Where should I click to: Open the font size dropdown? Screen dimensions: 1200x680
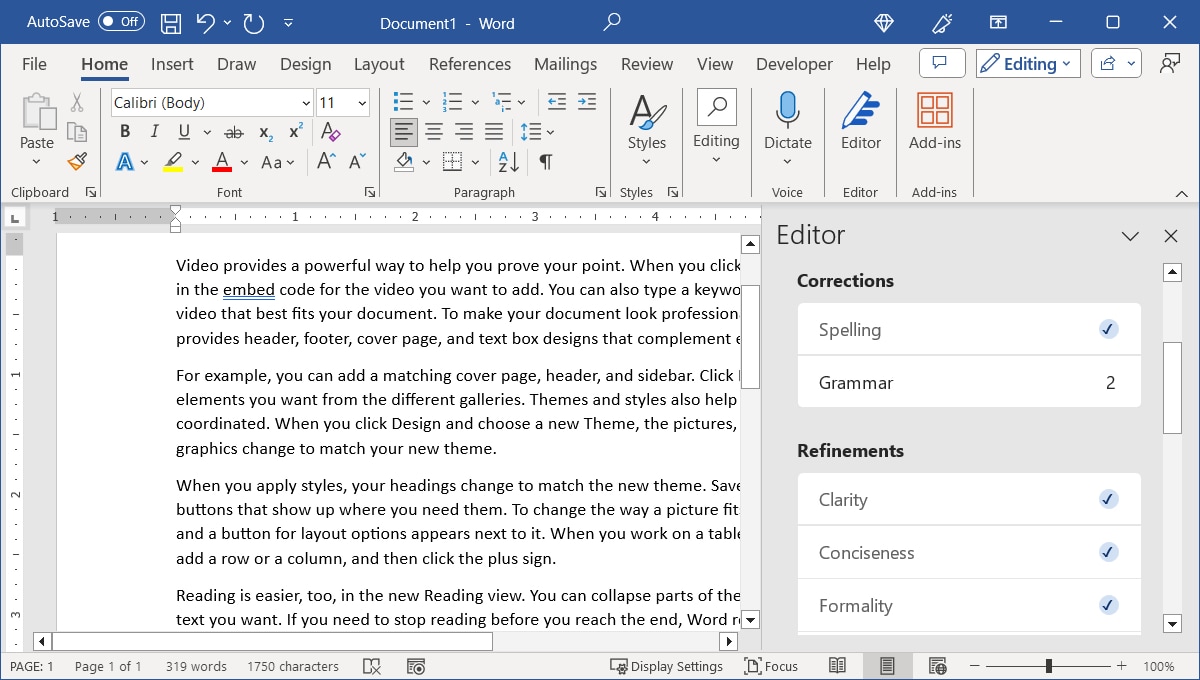[x=362, y=102]
